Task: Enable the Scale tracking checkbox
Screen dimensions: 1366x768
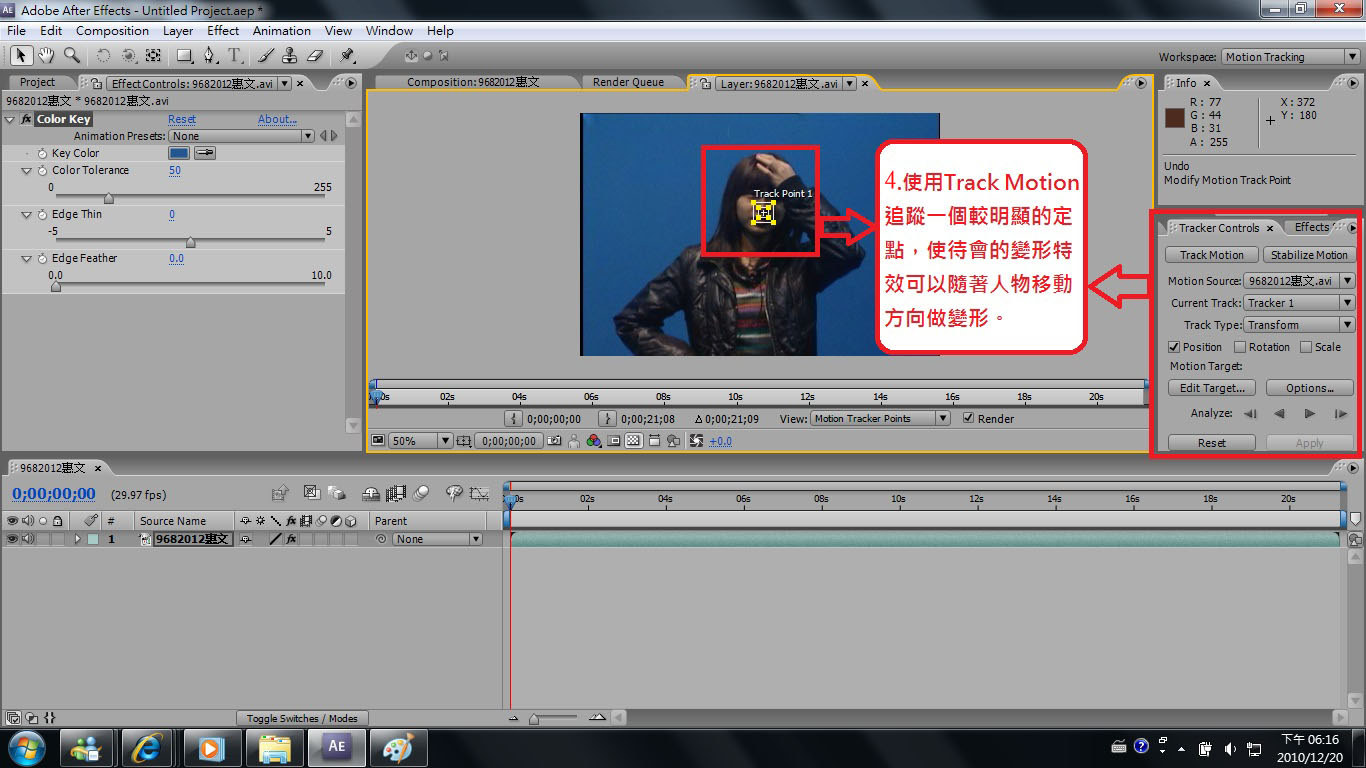Action: [1306, 347]
